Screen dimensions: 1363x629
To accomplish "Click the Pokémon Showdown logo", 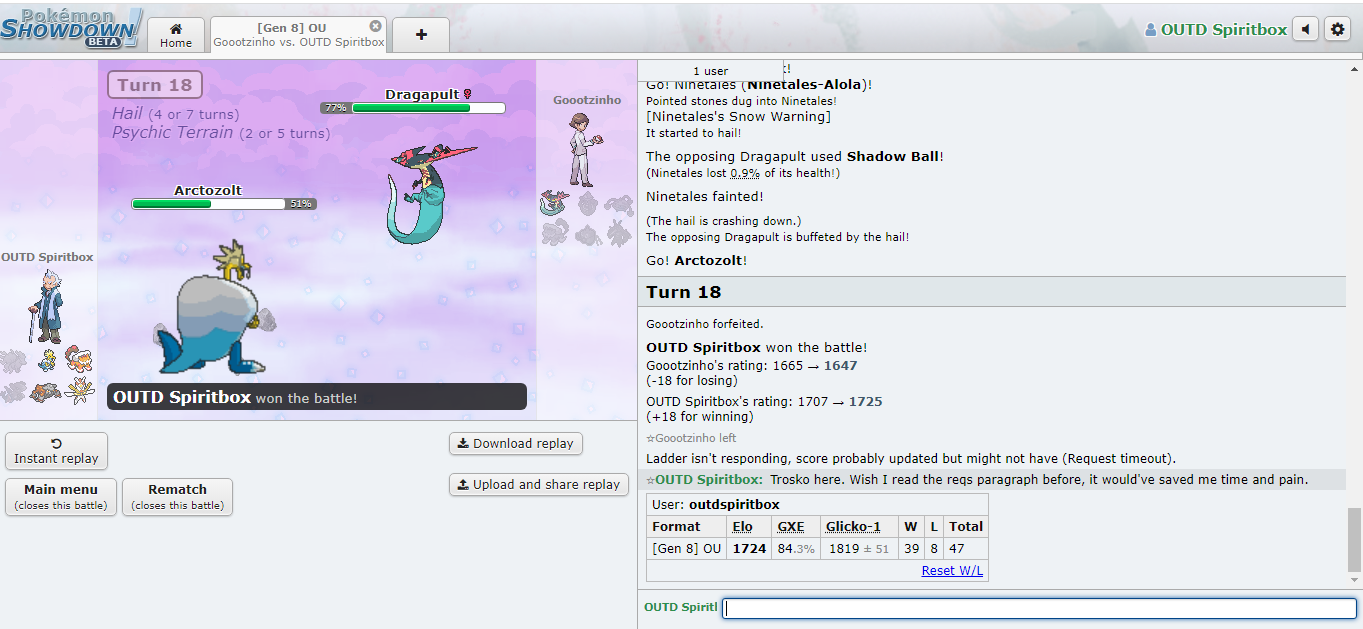I will click(x=70, y=27).
